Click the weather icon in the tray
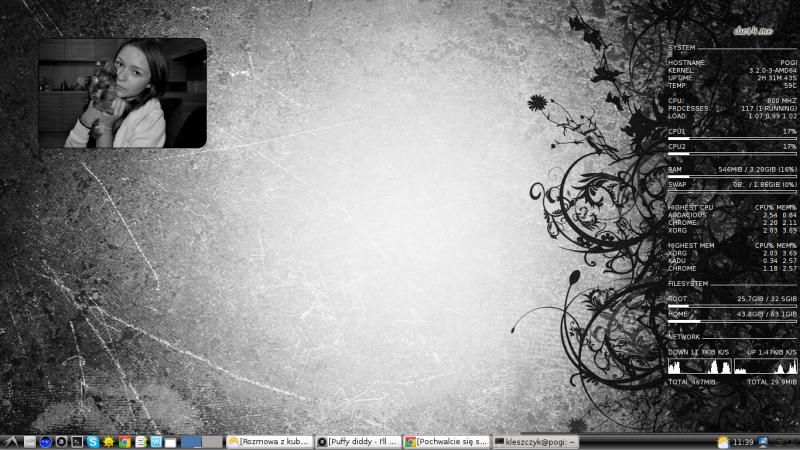 [x=723, y=441]
